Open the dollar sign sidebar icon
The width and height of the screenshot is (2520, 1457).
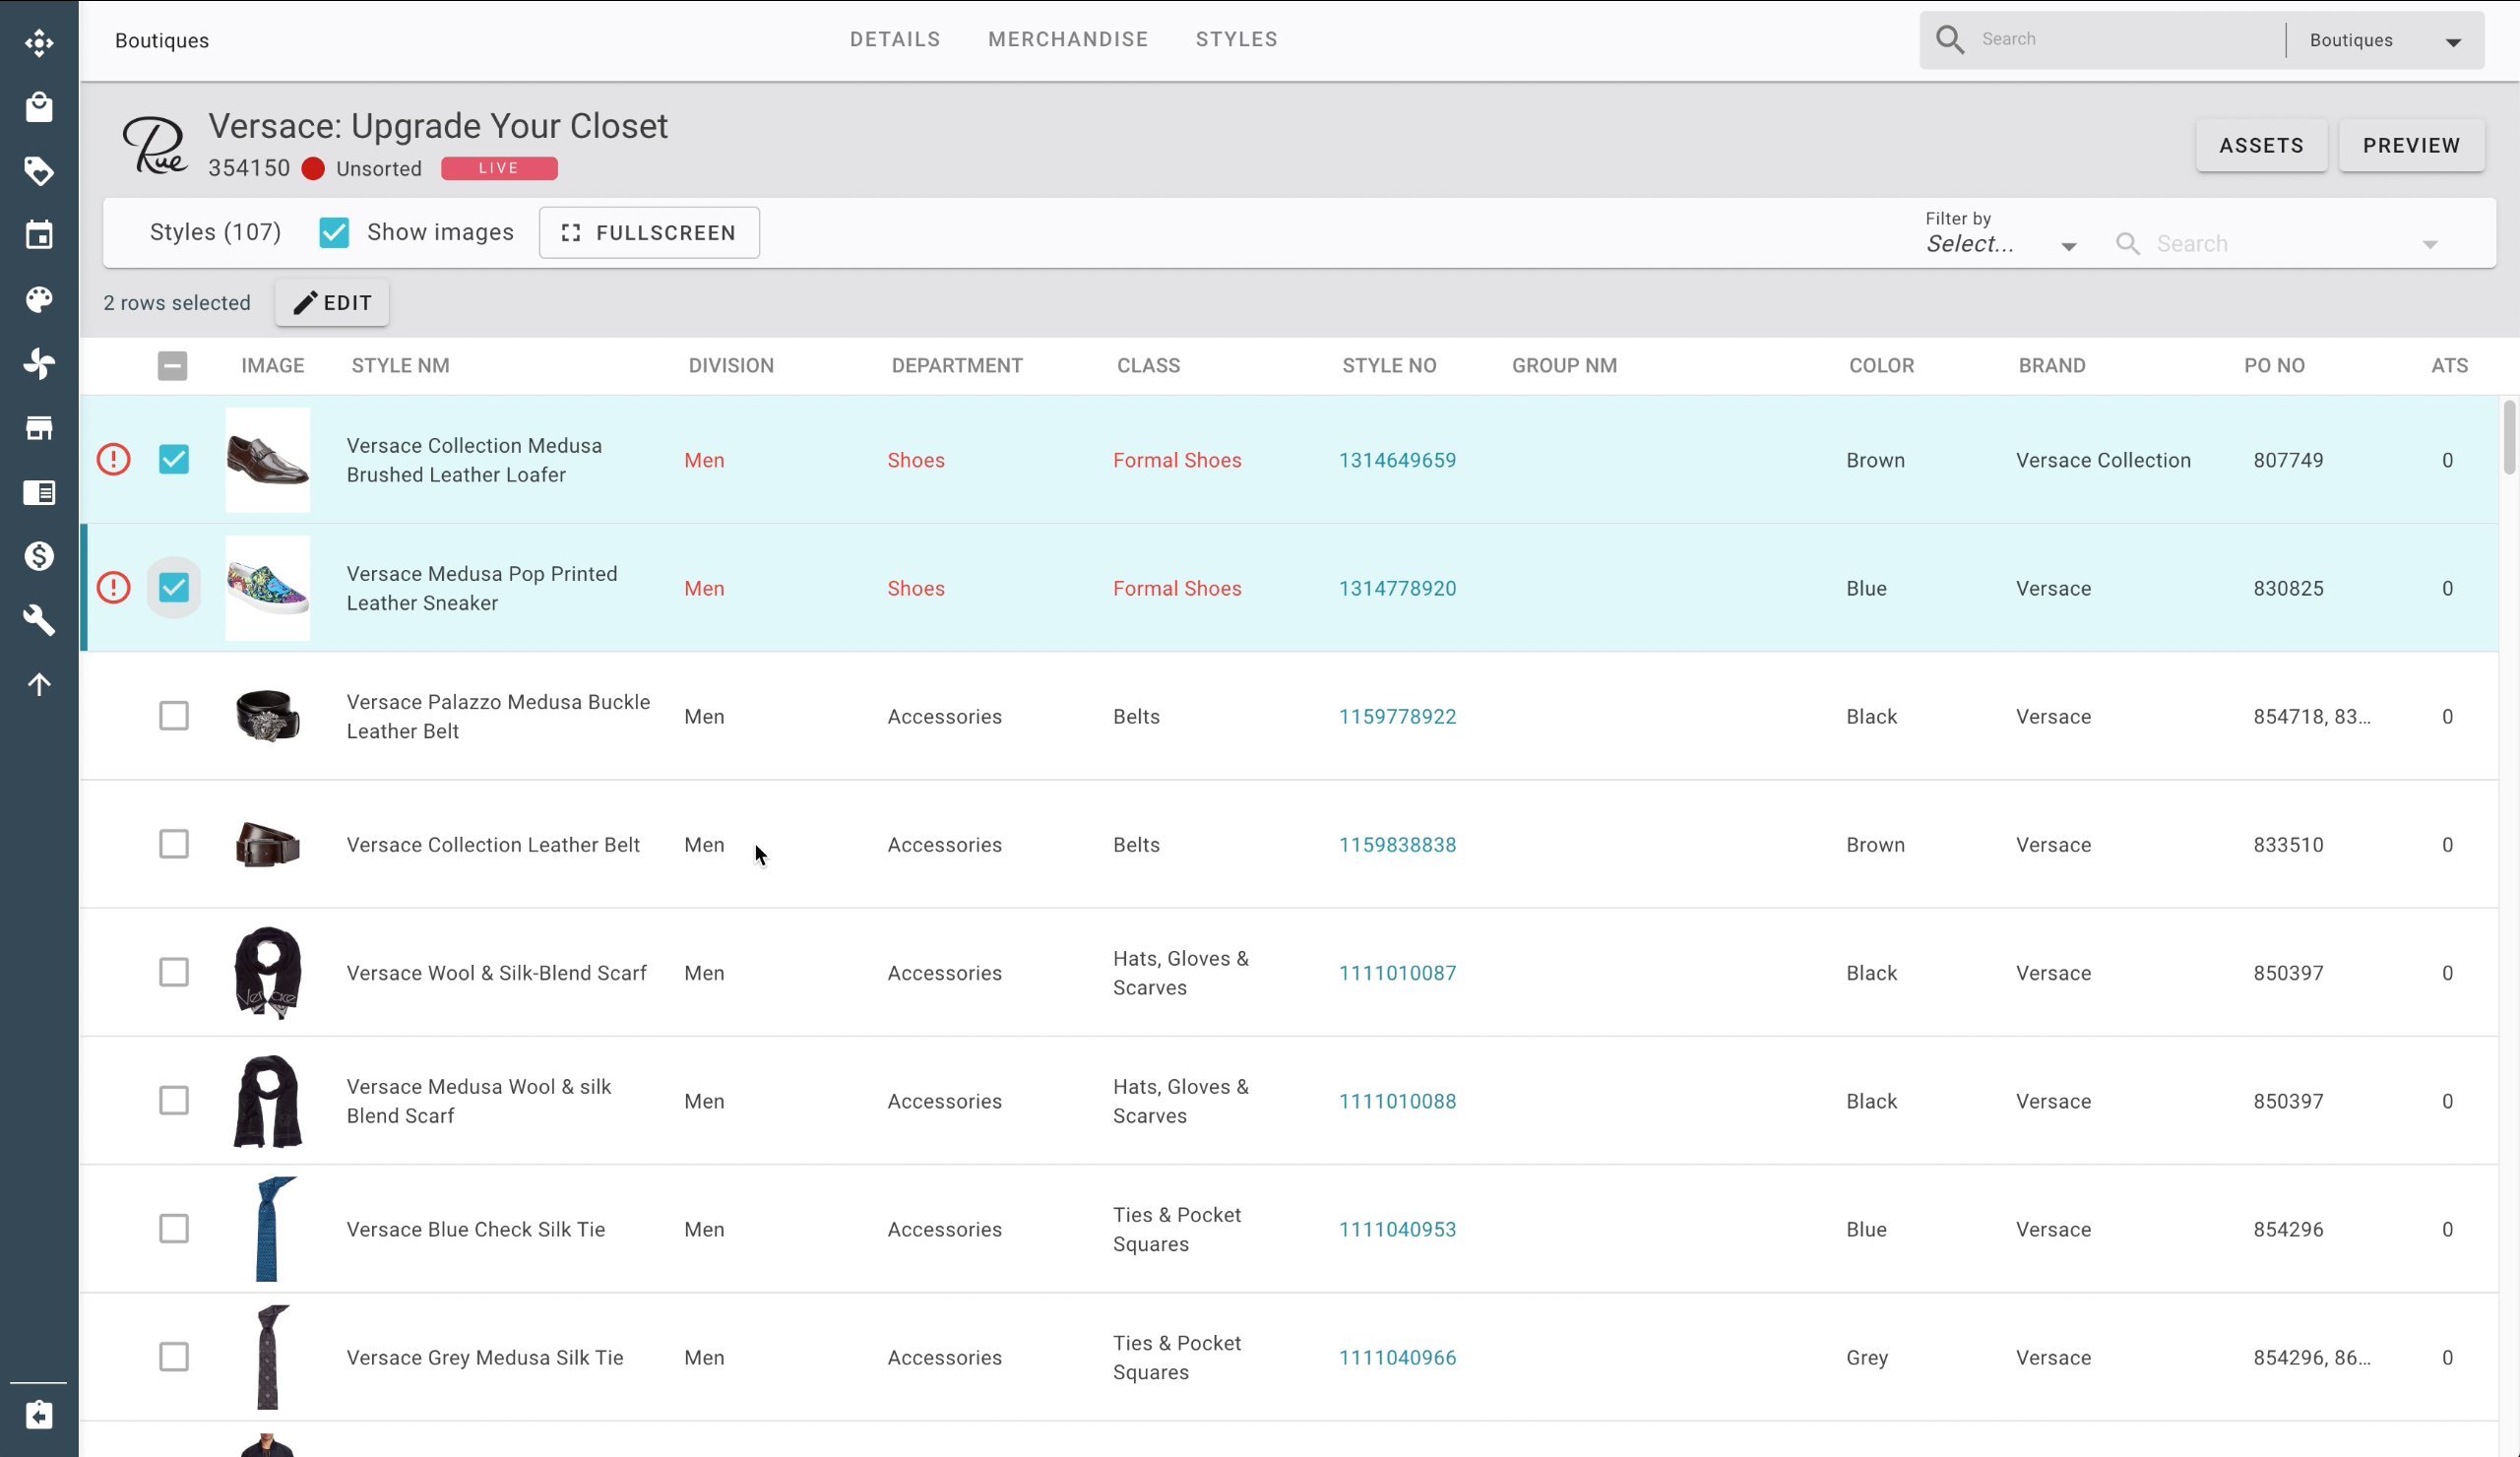(x=39, y=556)
